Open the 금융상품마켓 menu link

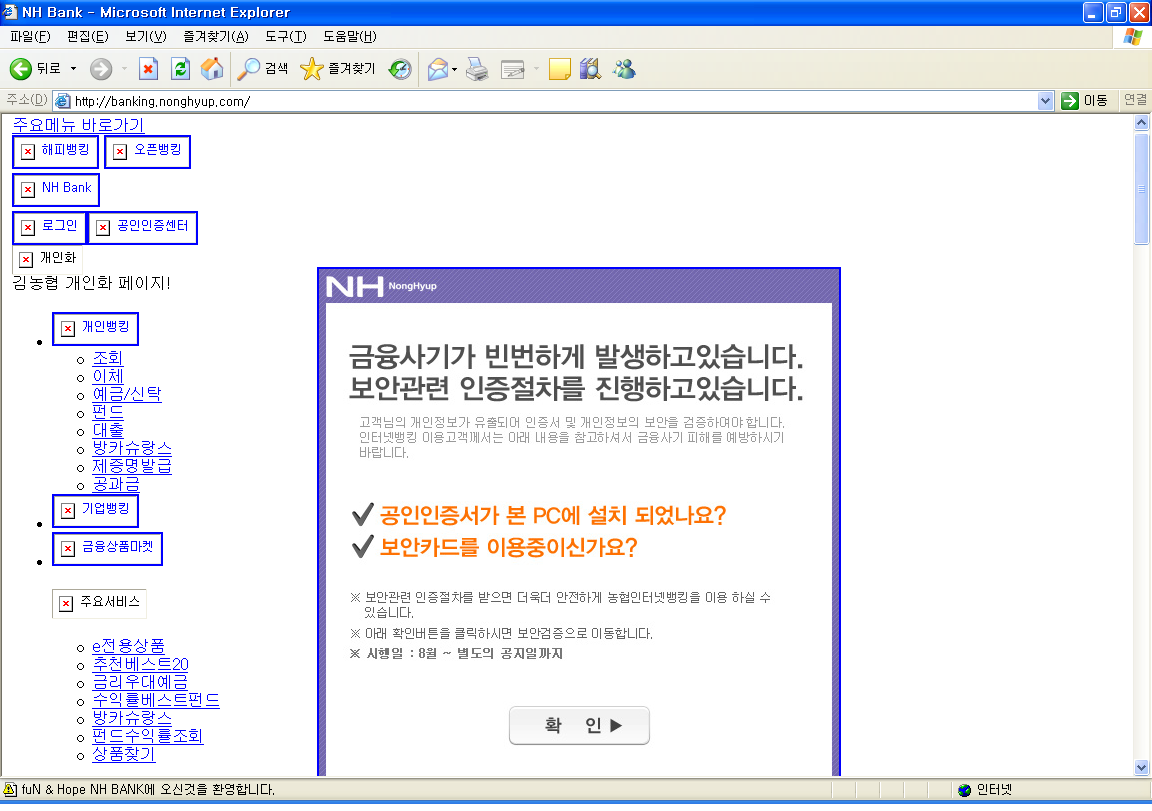click(x=107, y=549)
